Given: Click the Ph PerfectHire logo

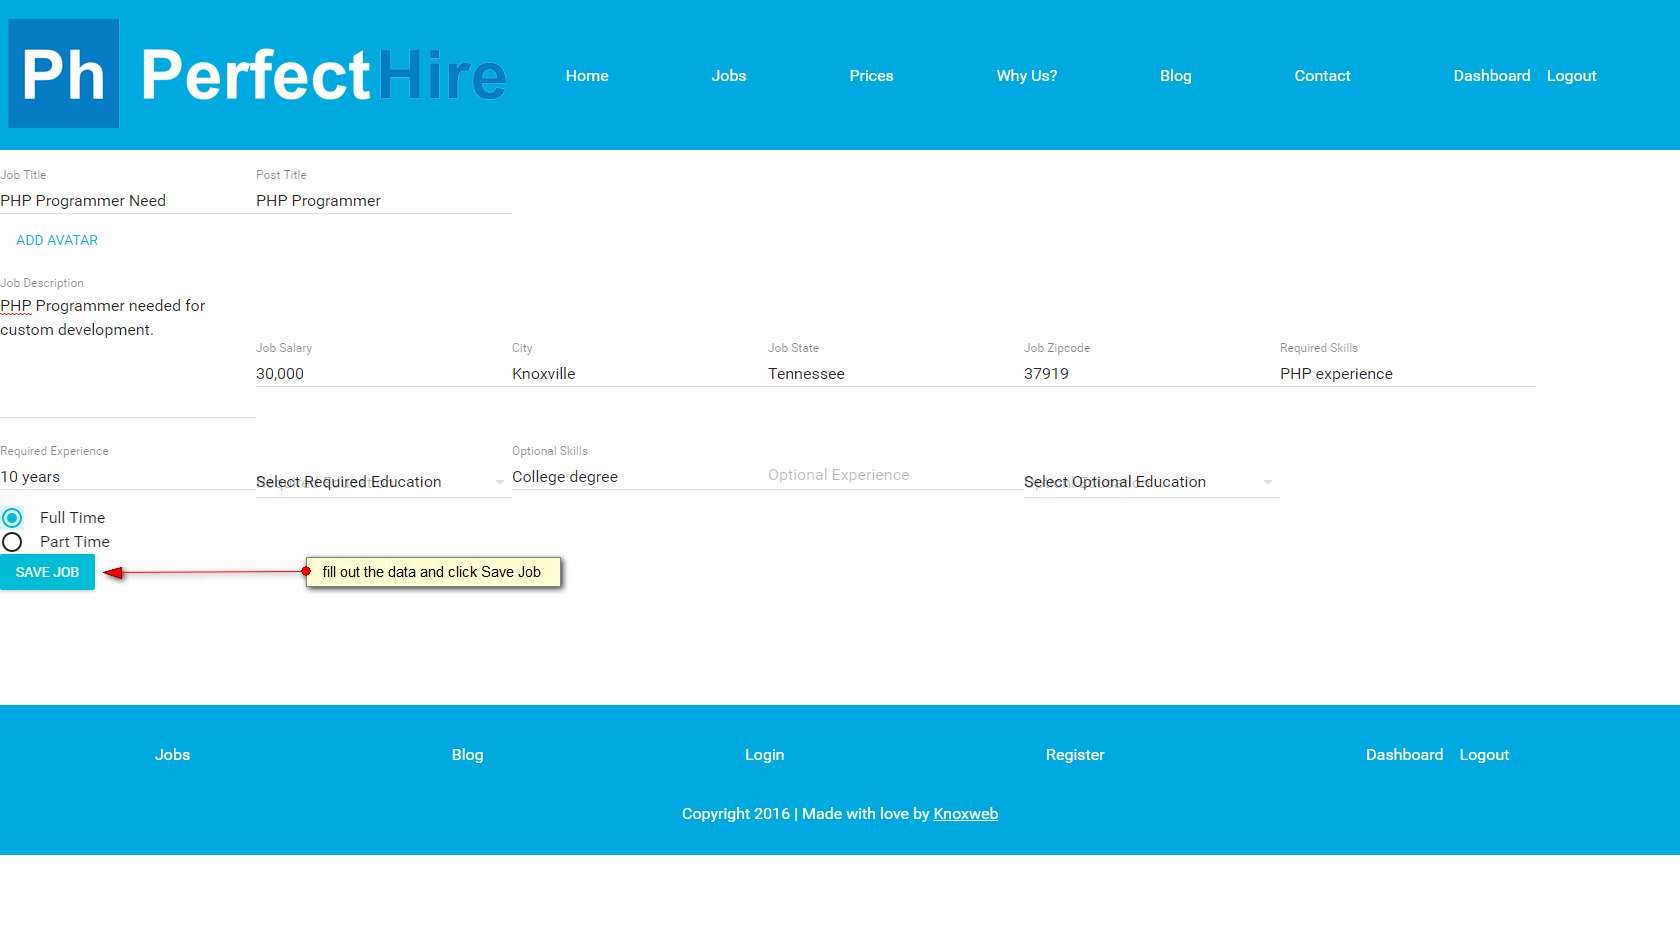Looking at the screenshot, I should 257,74.
